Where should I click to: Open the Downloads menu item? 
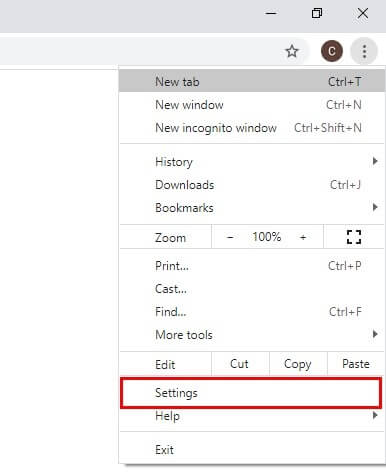pyautogui.click(x=252, y=185)
